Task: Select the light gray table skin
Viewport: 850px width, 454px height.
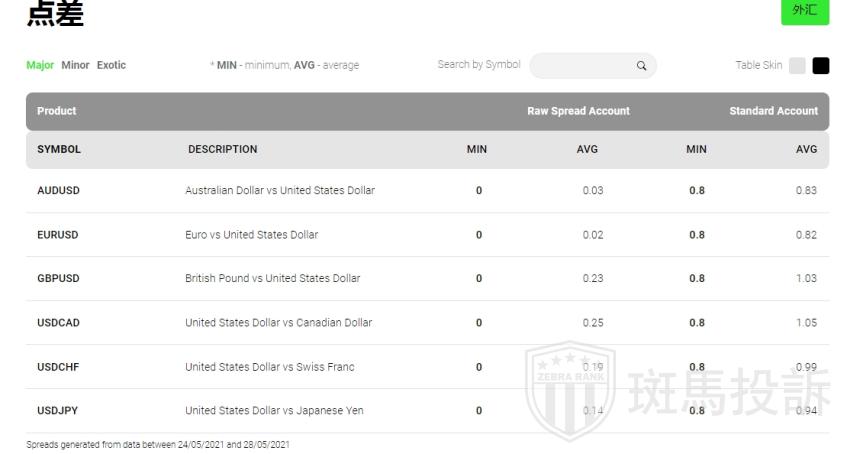Action: (797, 66)
